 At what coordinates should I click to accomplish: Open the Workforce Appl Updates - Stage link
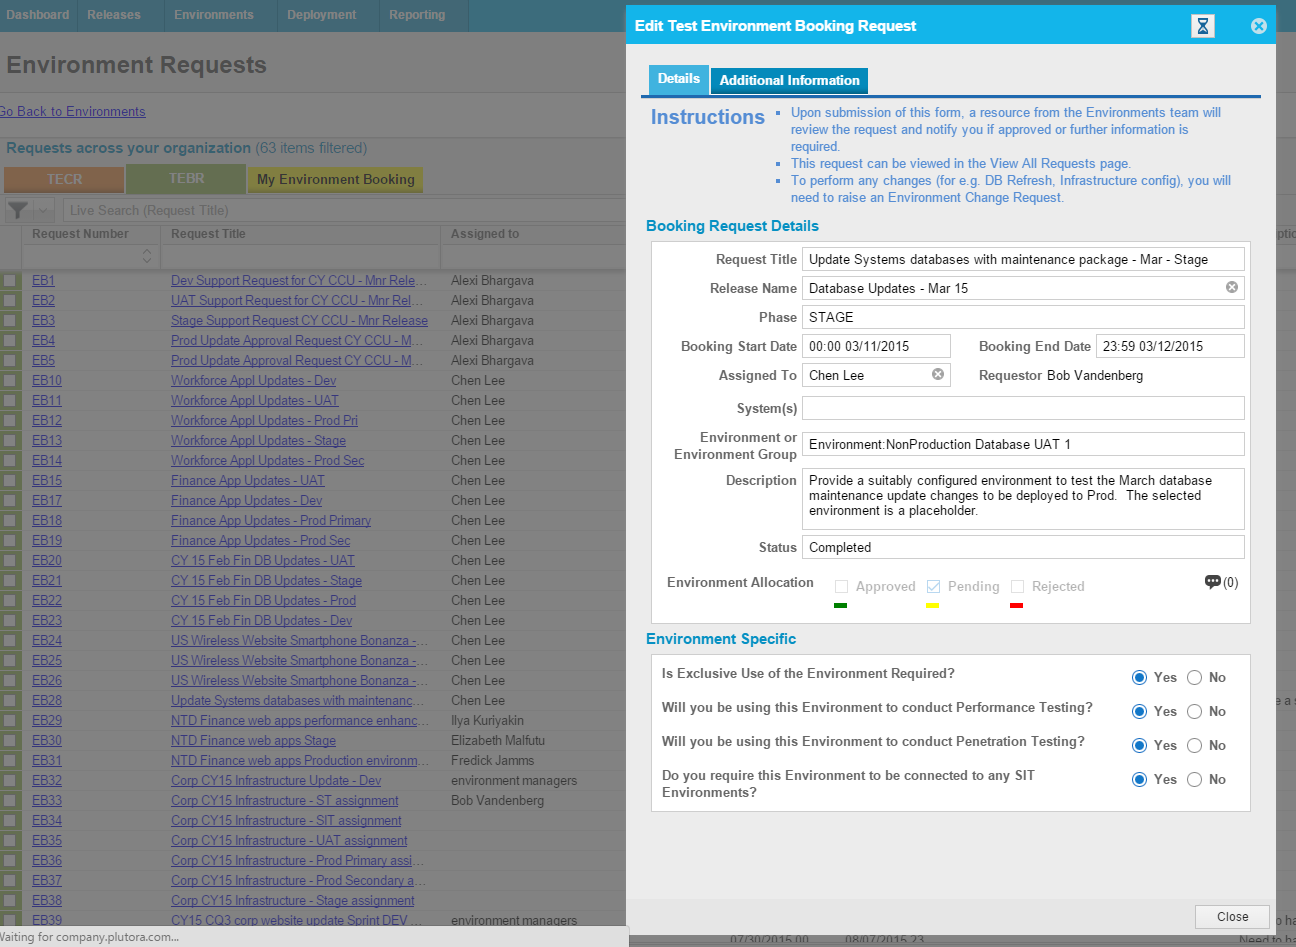point(258,441)
